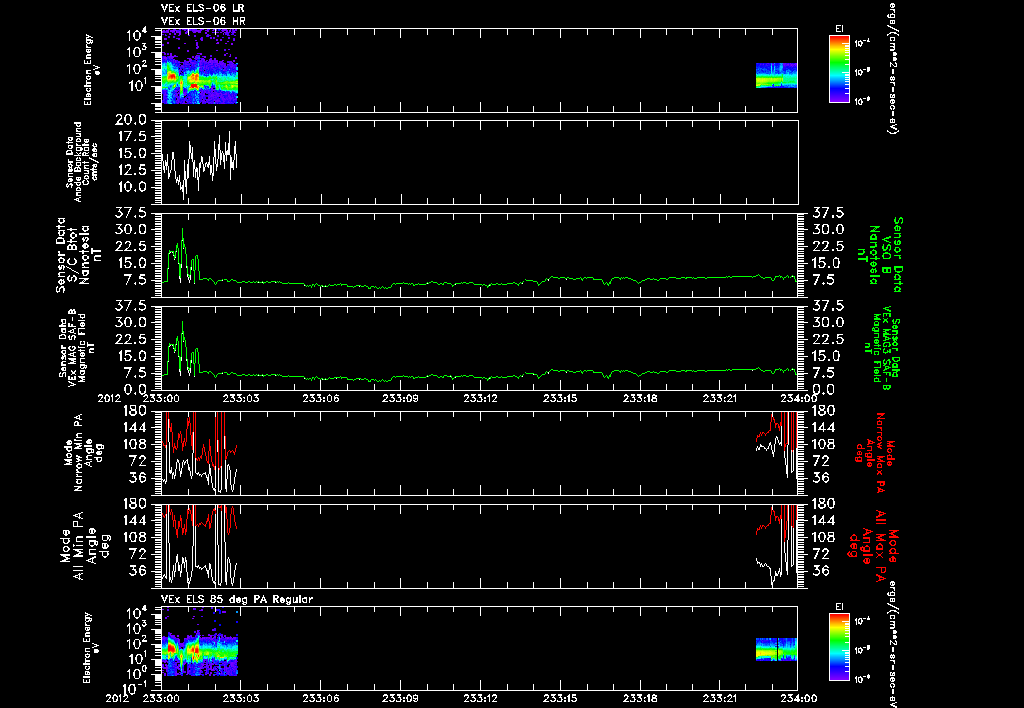Click the VEx ELS-06 LR title text
Viewport: 1024px width, 708px height.
(x=203, y=8)
